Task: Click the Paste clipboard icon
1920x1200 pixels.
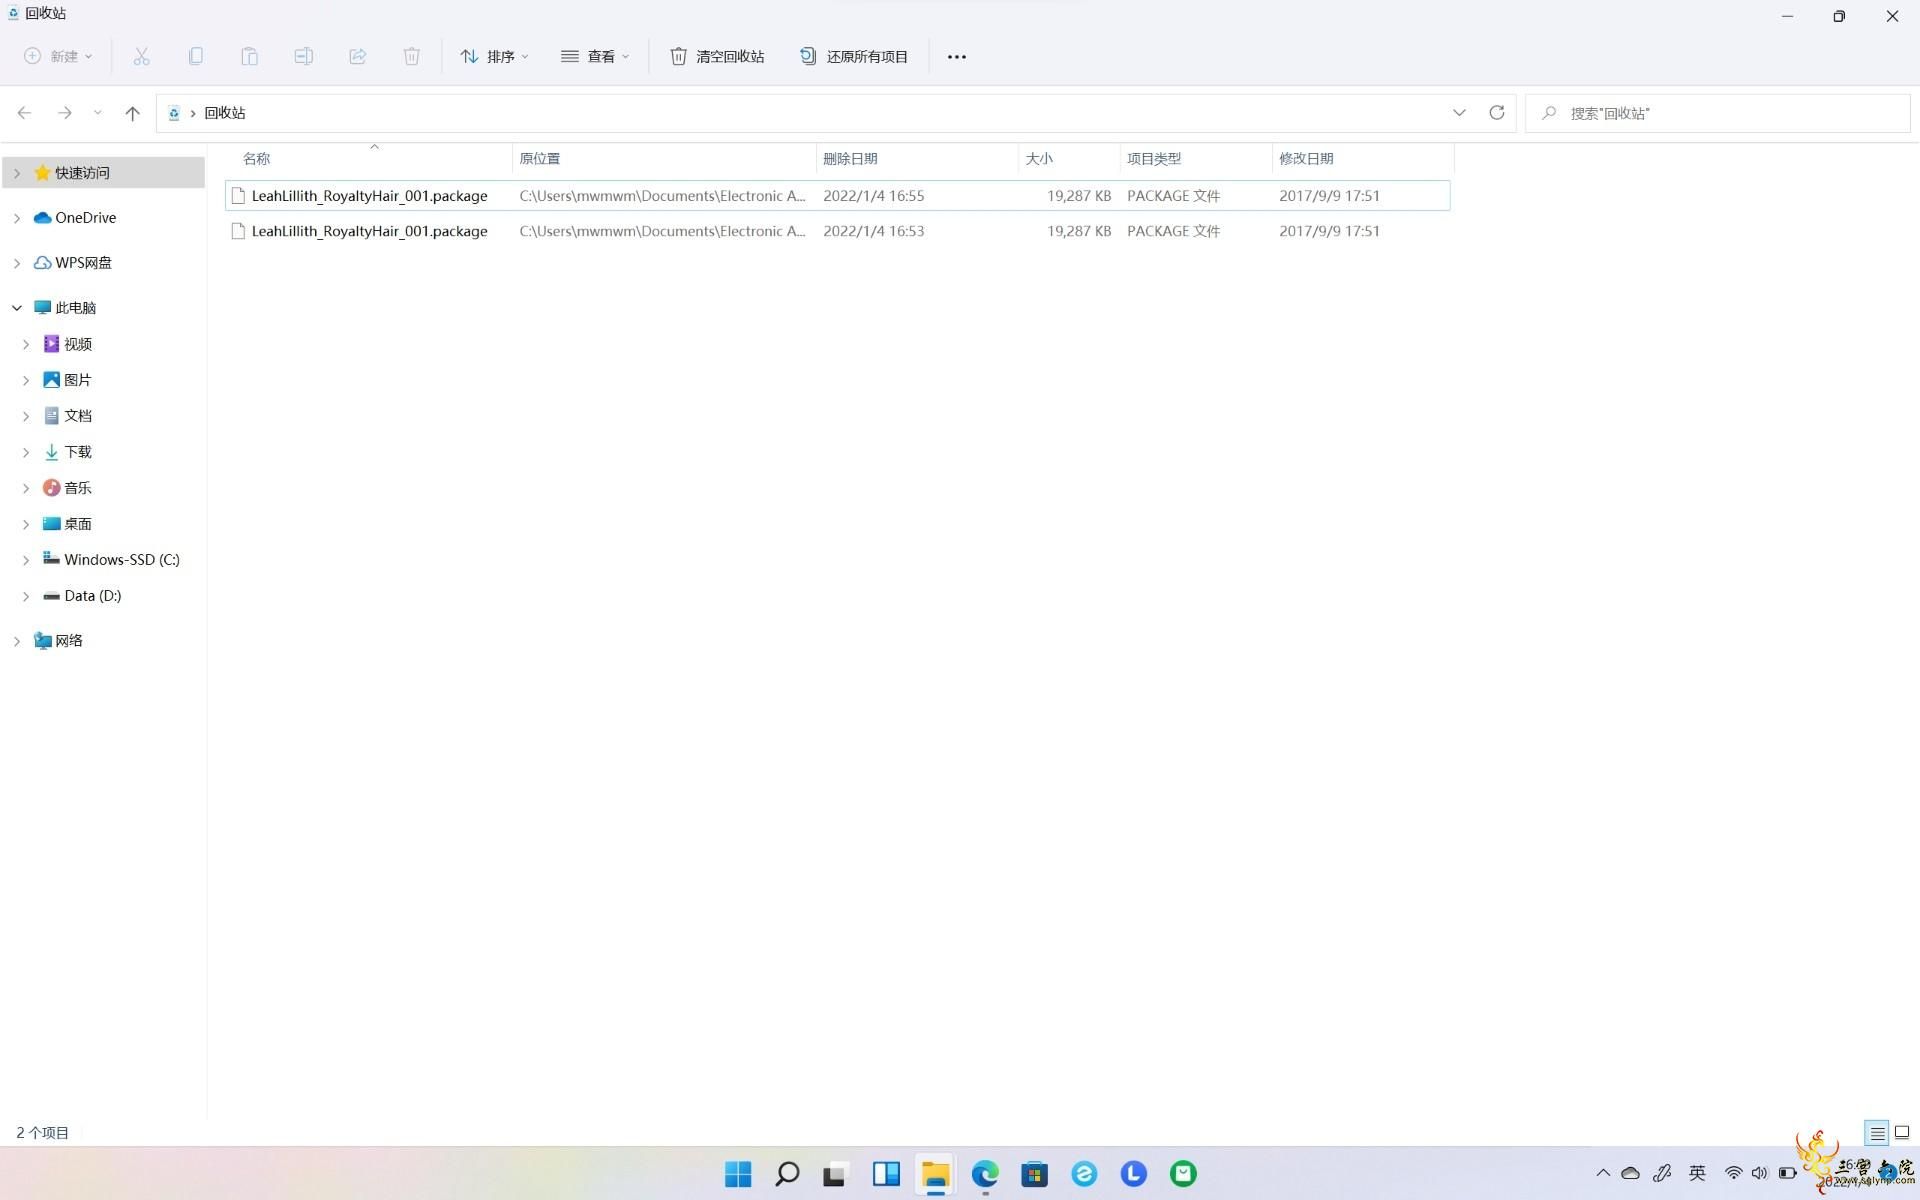Action: [249, 56]
